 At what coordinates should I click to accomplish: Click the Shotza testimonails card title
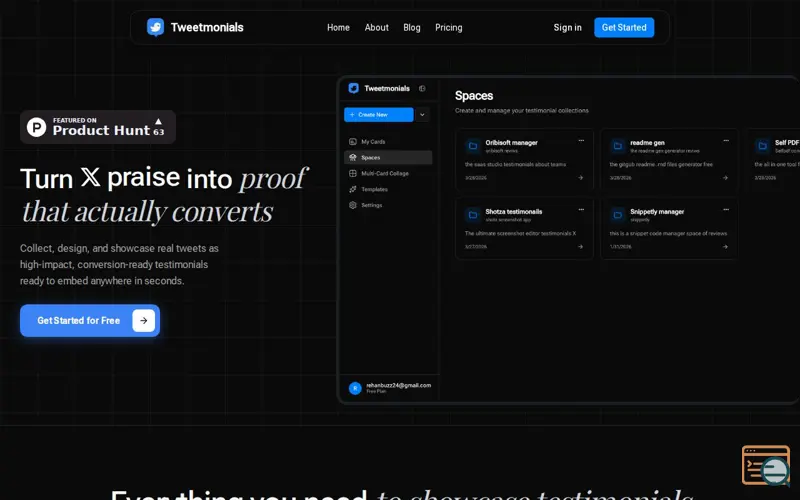(514, 212)
